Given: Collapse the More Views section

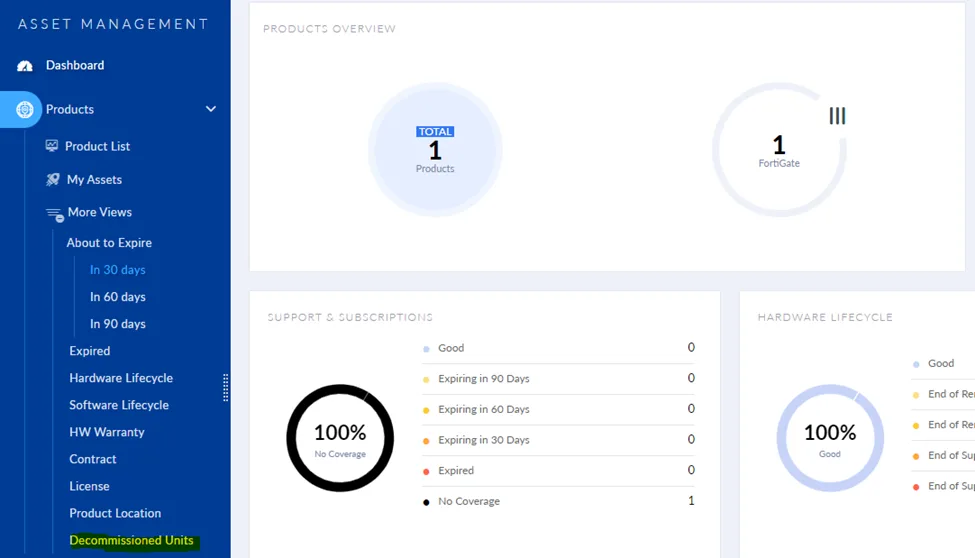Looking at the screenshot, I should [x=99, y=212].
